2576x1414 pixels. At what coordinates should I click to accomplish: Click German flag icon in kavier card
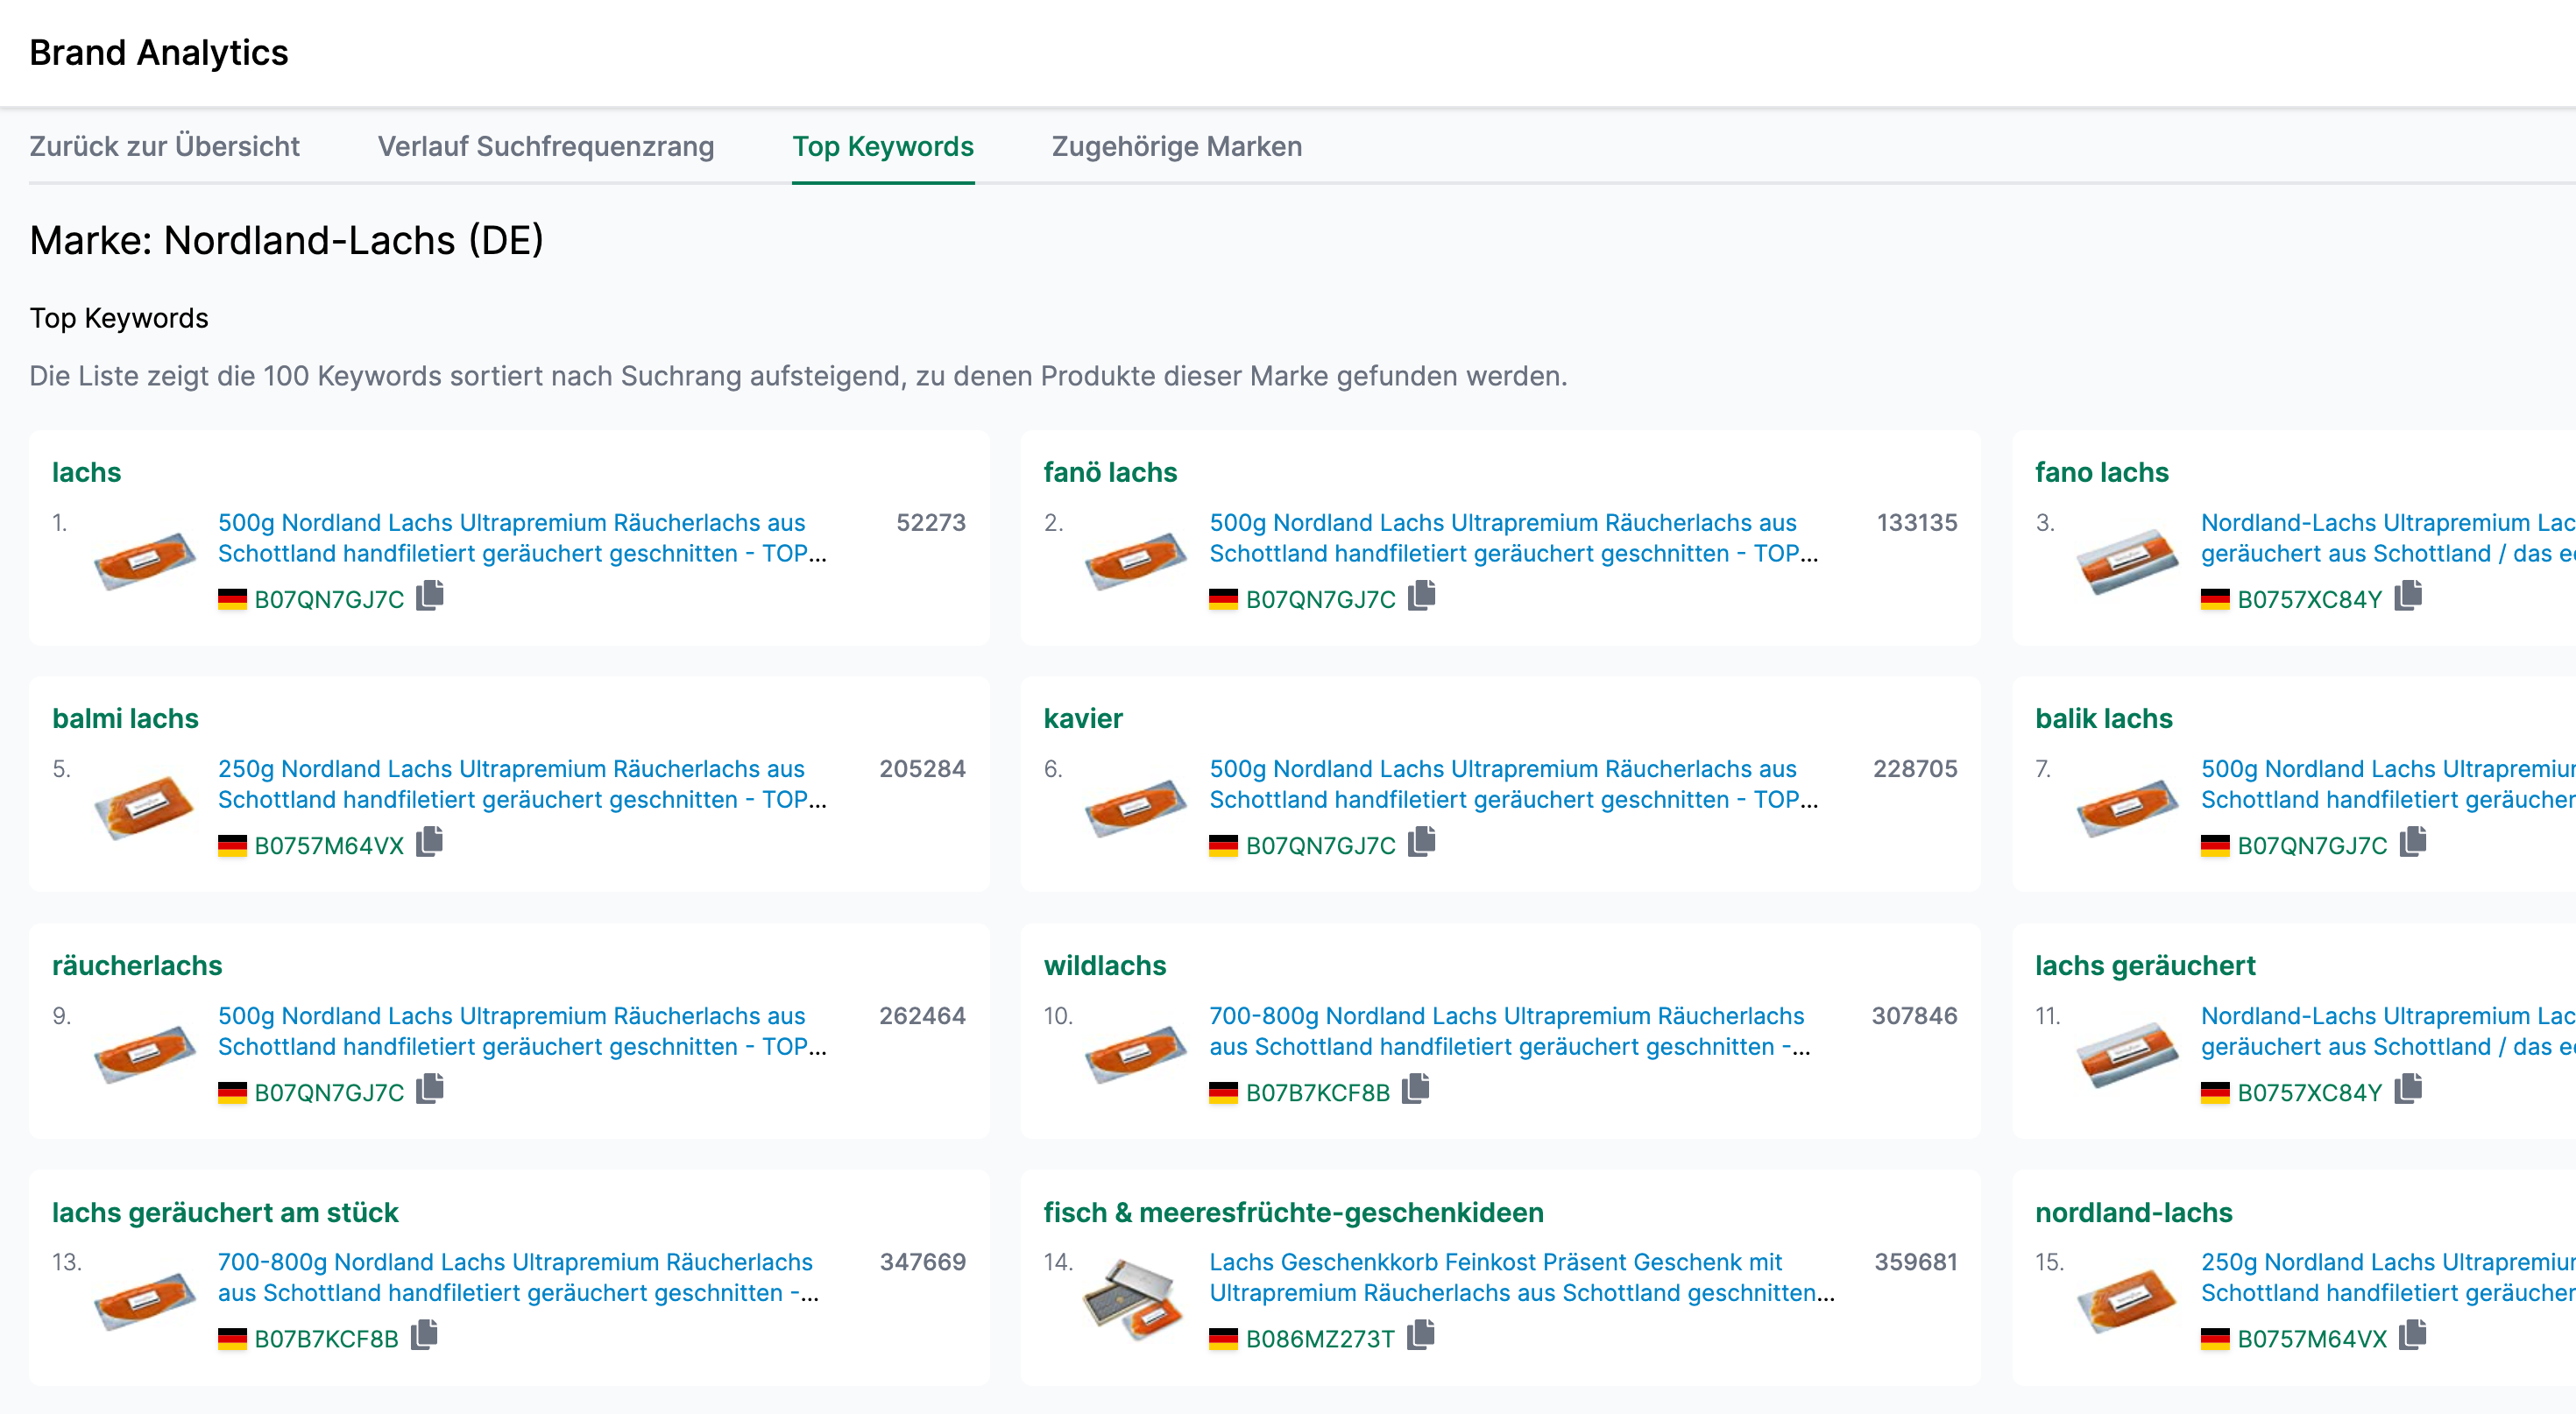(1223, 846)
